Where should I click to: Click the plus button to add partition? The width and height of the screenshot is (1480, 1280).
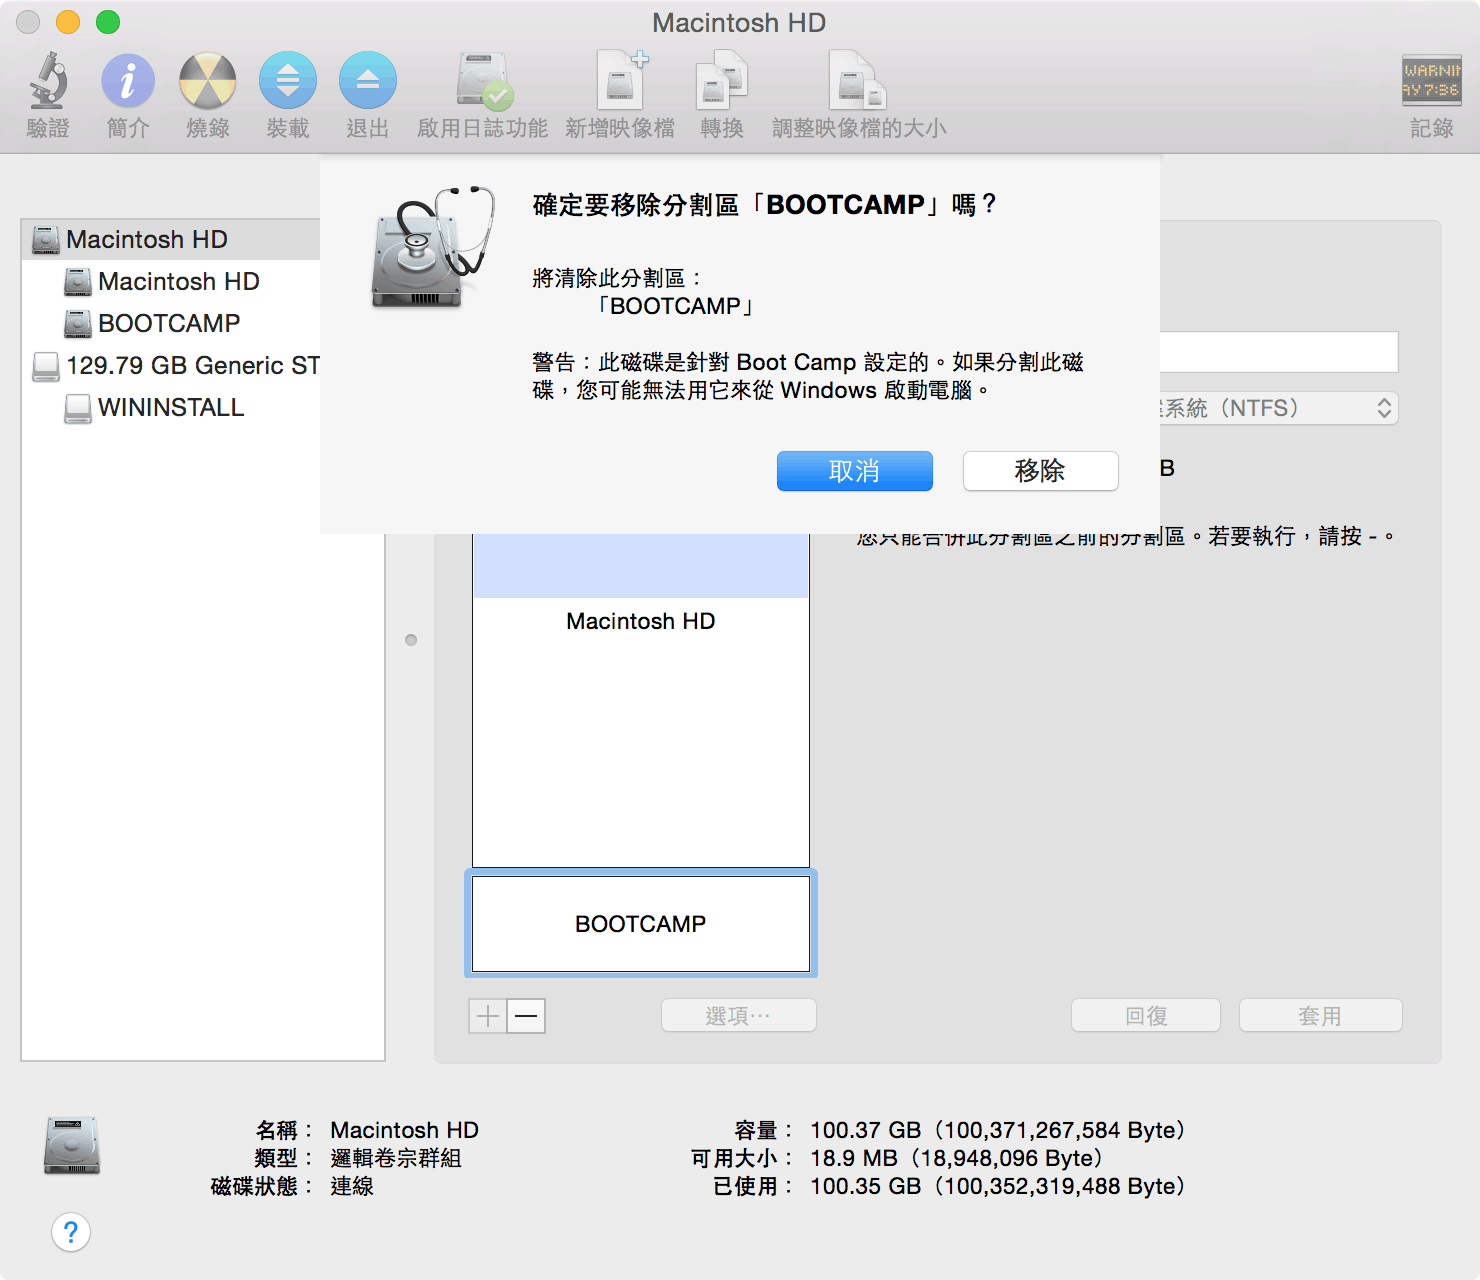[488, 1016]
